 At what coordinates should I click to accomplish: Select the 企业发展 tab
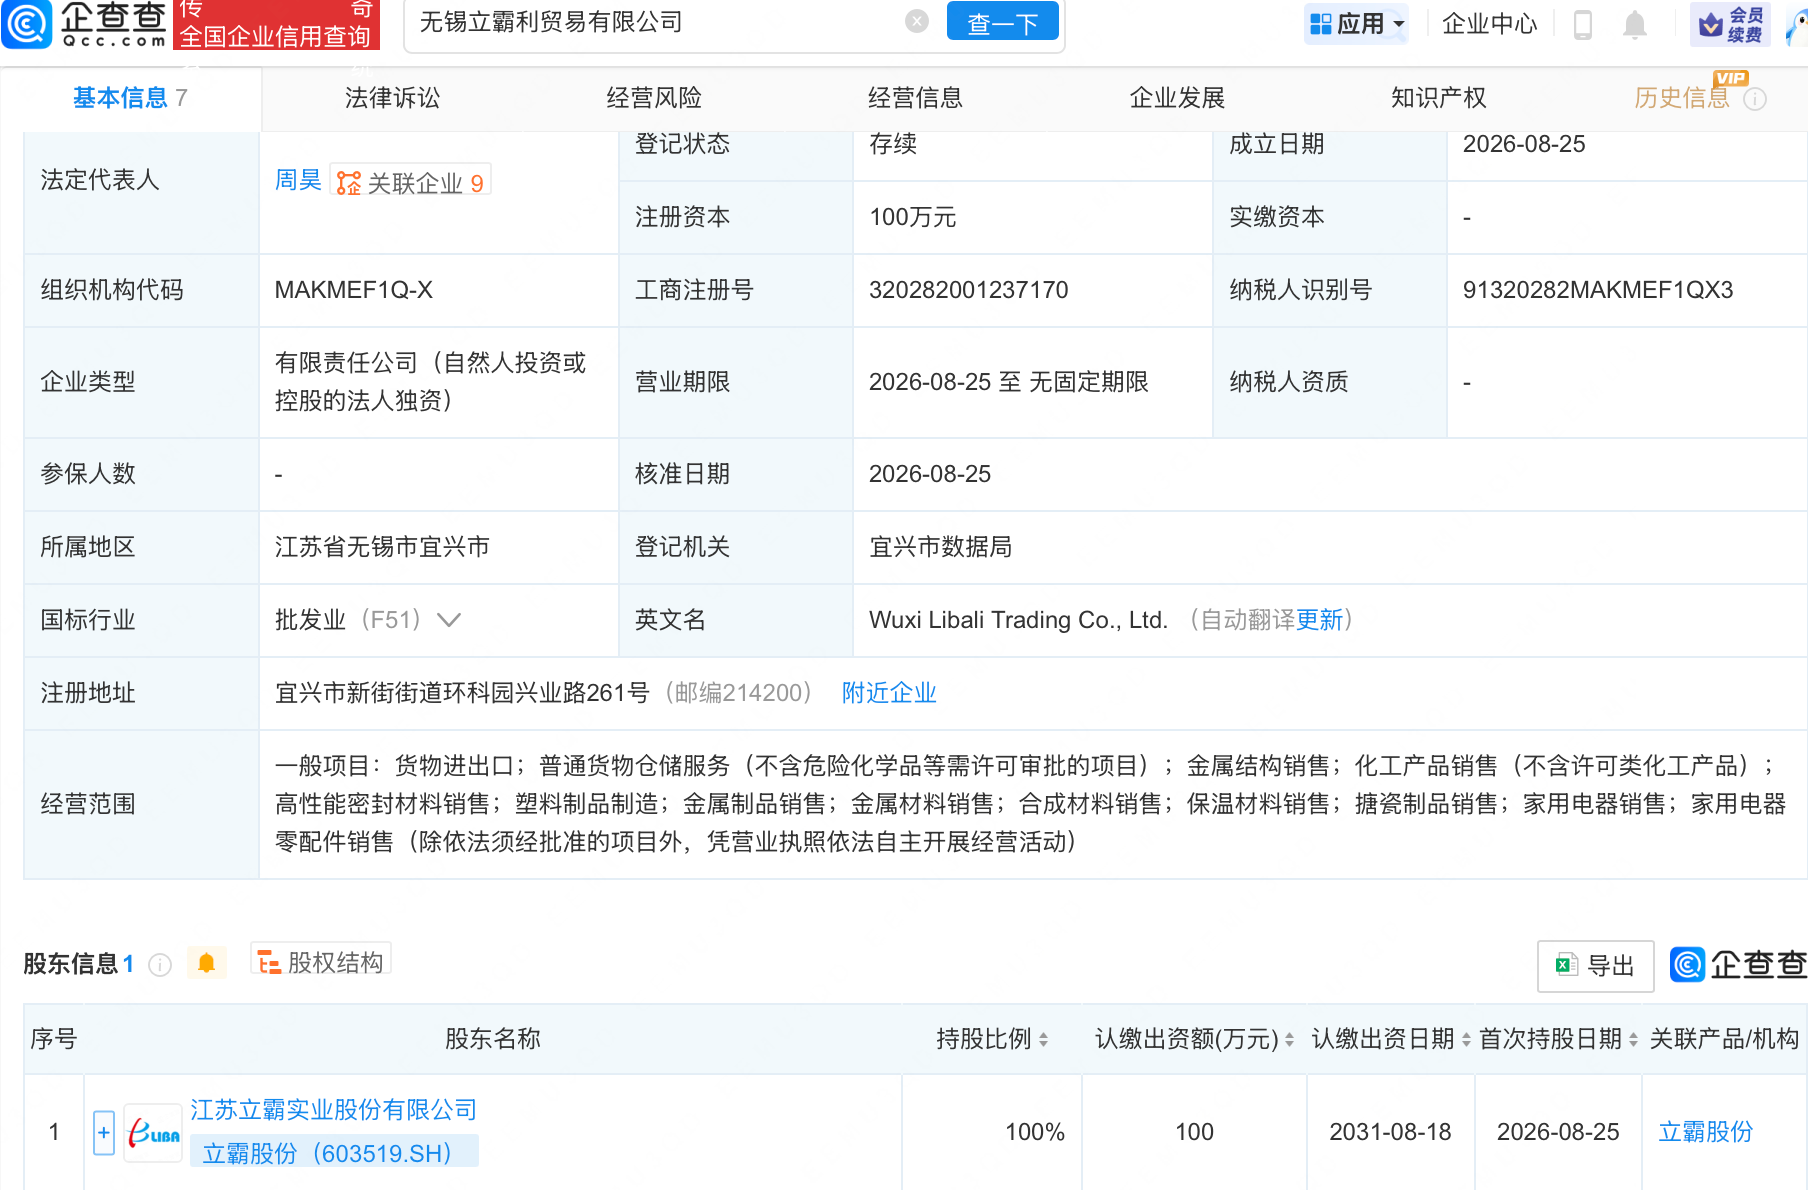click(1177, 98)
